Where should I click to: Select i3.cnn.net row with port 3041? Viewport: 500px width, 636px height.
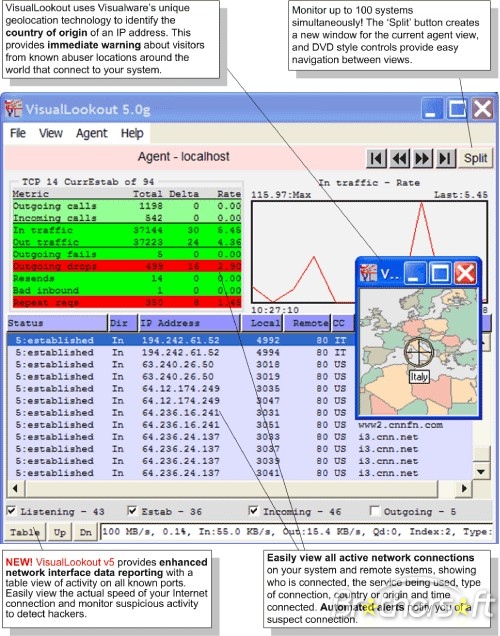(x=239, y=473)
